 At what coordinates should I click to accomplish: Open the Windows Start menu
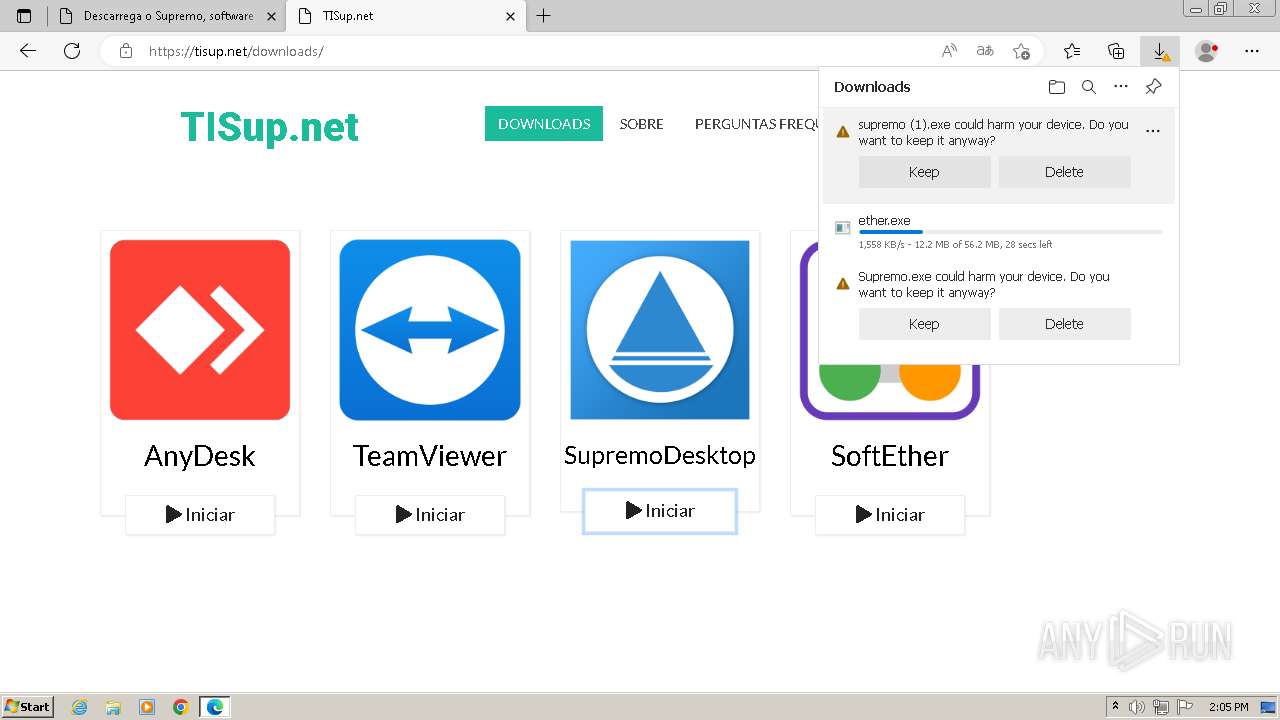point(28,707)
